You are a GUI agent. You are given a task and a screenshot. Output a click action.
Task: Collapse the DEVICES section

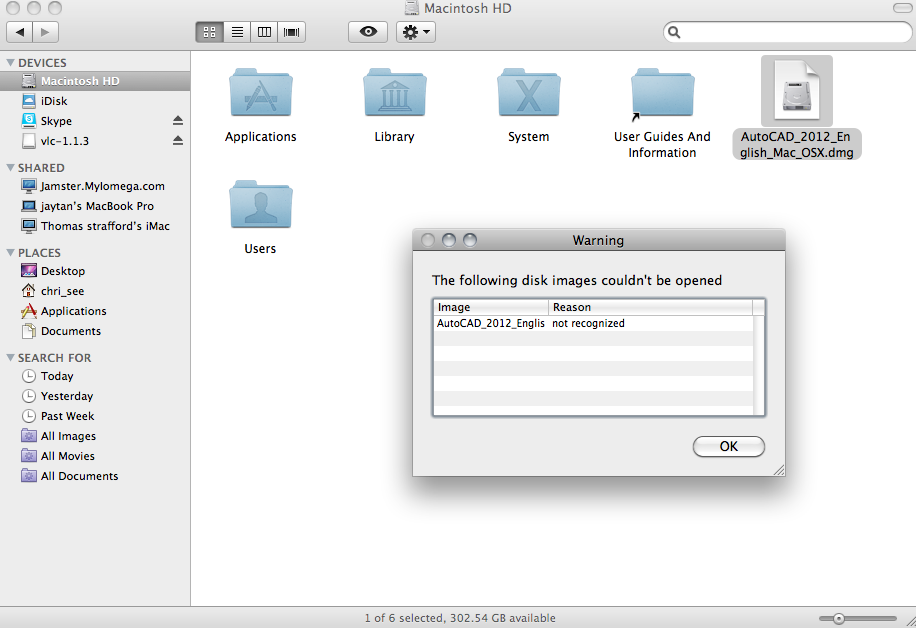pos(10,63)
